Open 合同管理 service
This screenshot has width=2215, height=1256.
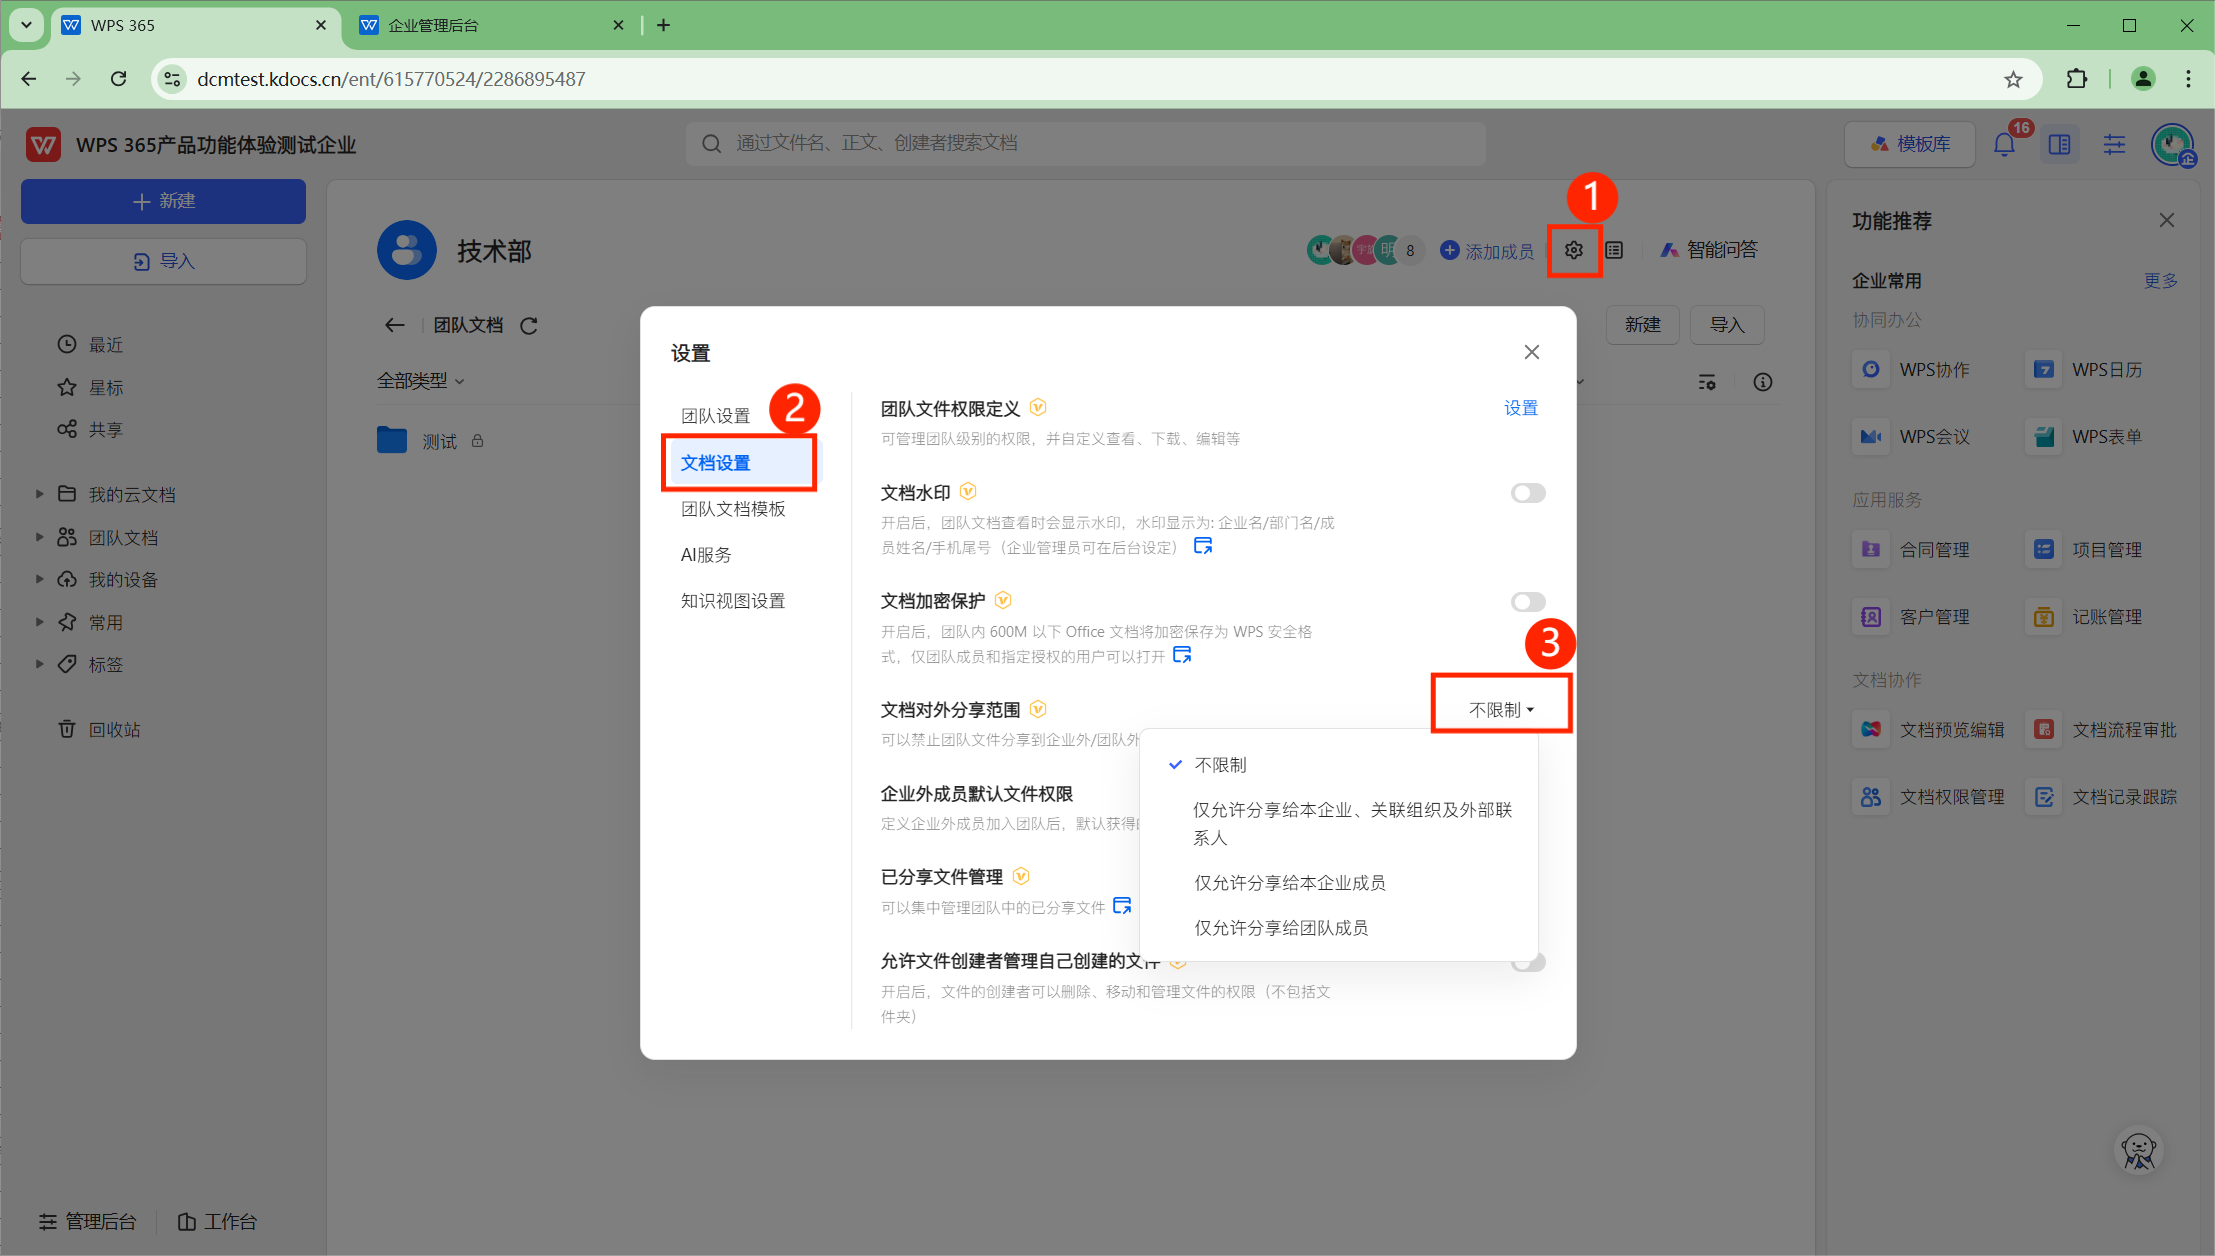point(1911,550)
